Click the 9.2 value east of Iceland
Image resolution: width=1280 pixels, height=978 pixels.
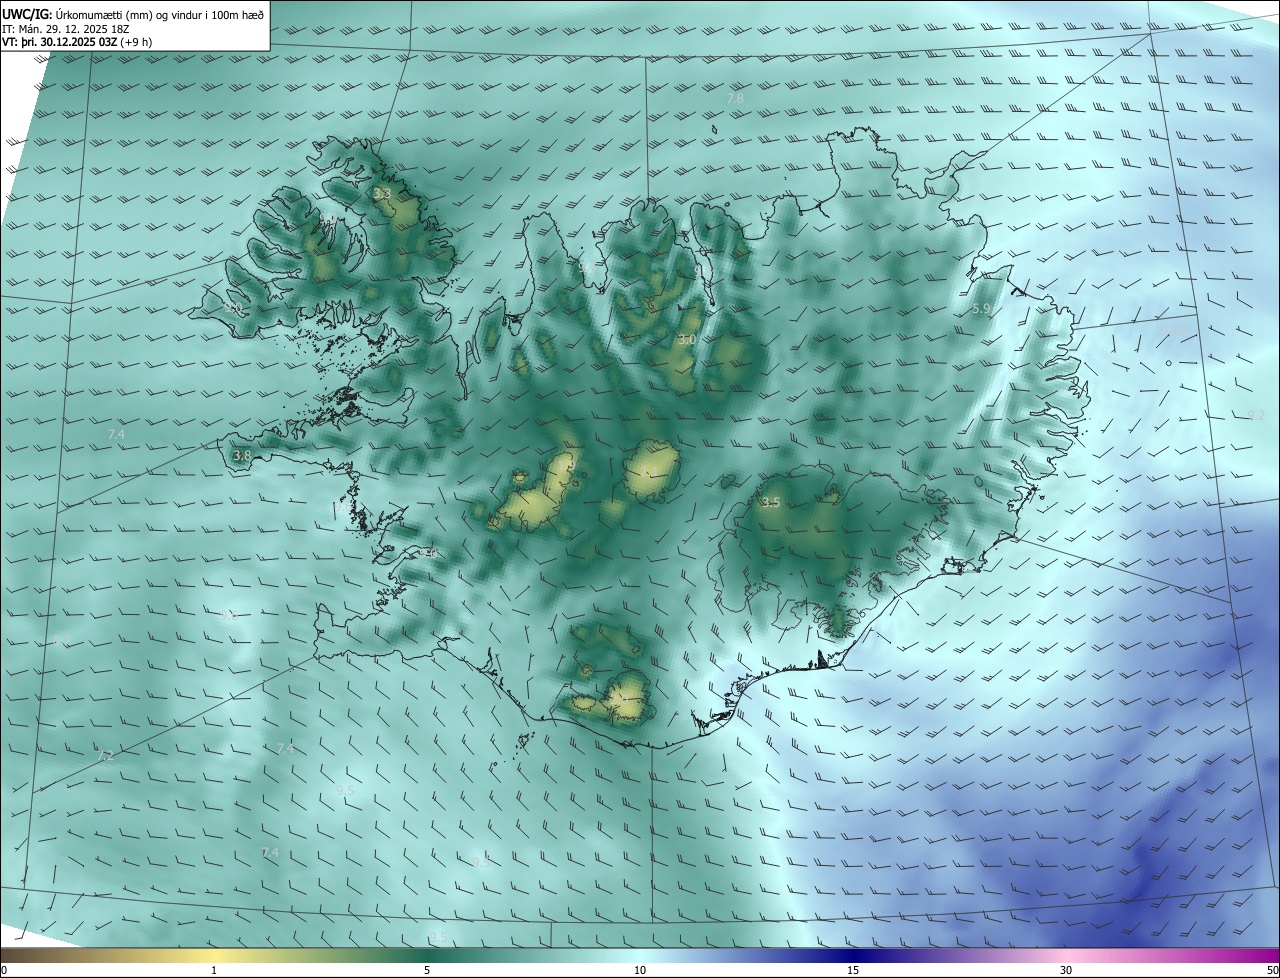point(1256,415)
